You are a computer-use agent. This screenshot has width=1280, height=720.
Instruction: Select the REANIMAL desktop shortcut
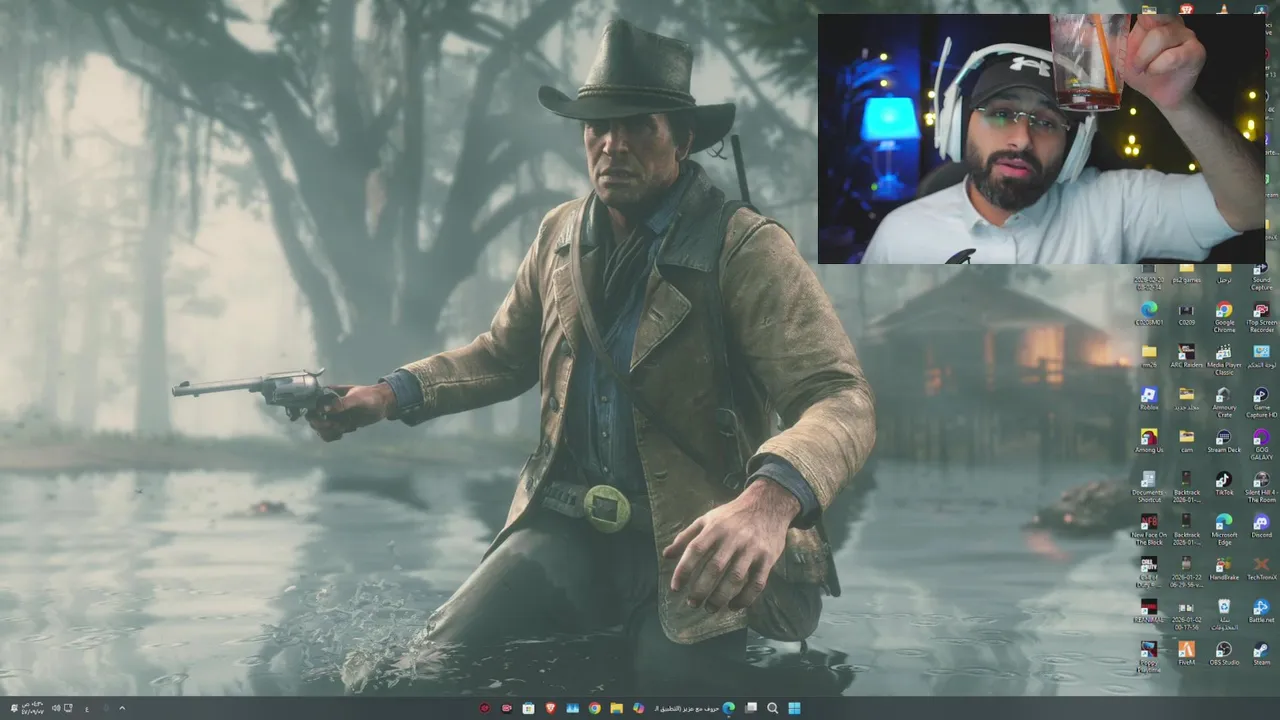(x=1149, y=611)
